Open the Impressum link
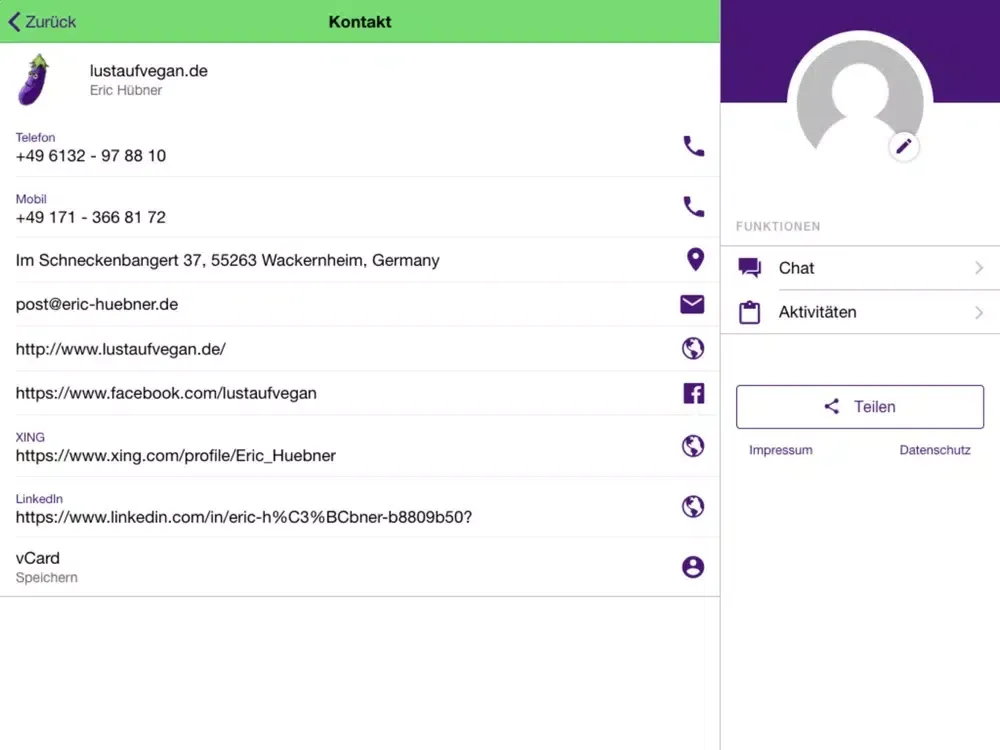1000x750 pixels. coord(781,450)
